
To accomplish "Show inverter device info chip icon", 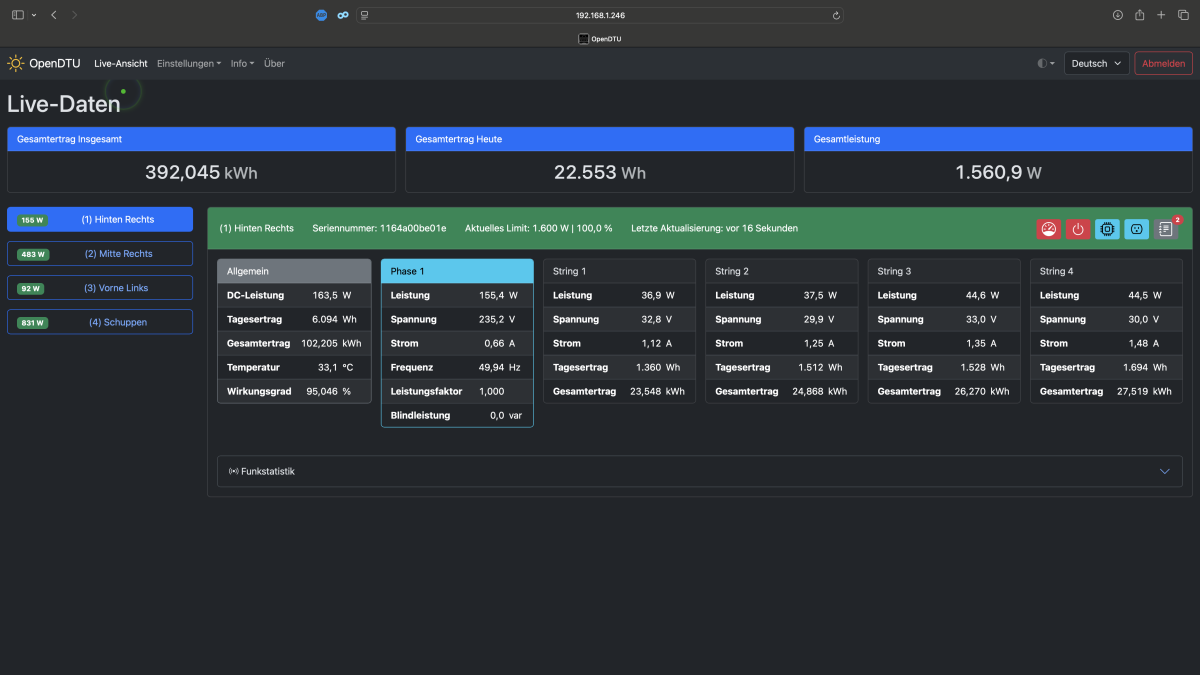I will click(x=1107, y=229).
